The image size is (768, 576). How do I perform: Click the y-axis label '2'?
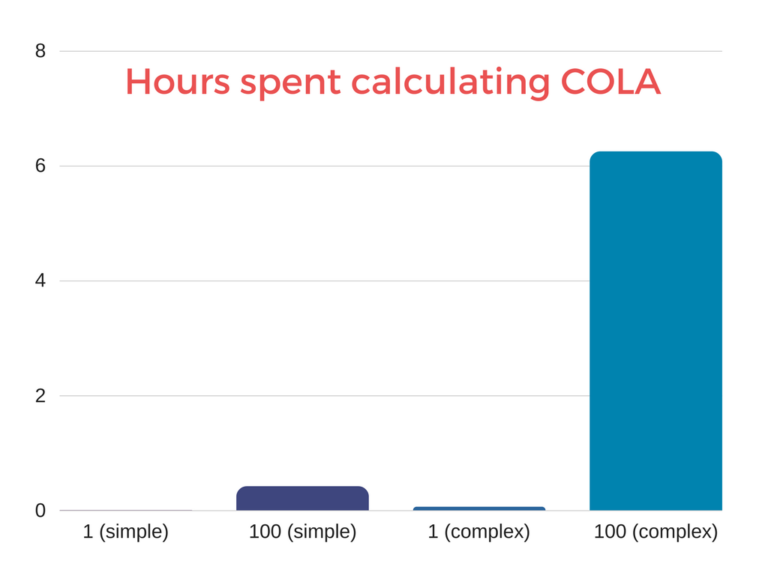(40, 396)
